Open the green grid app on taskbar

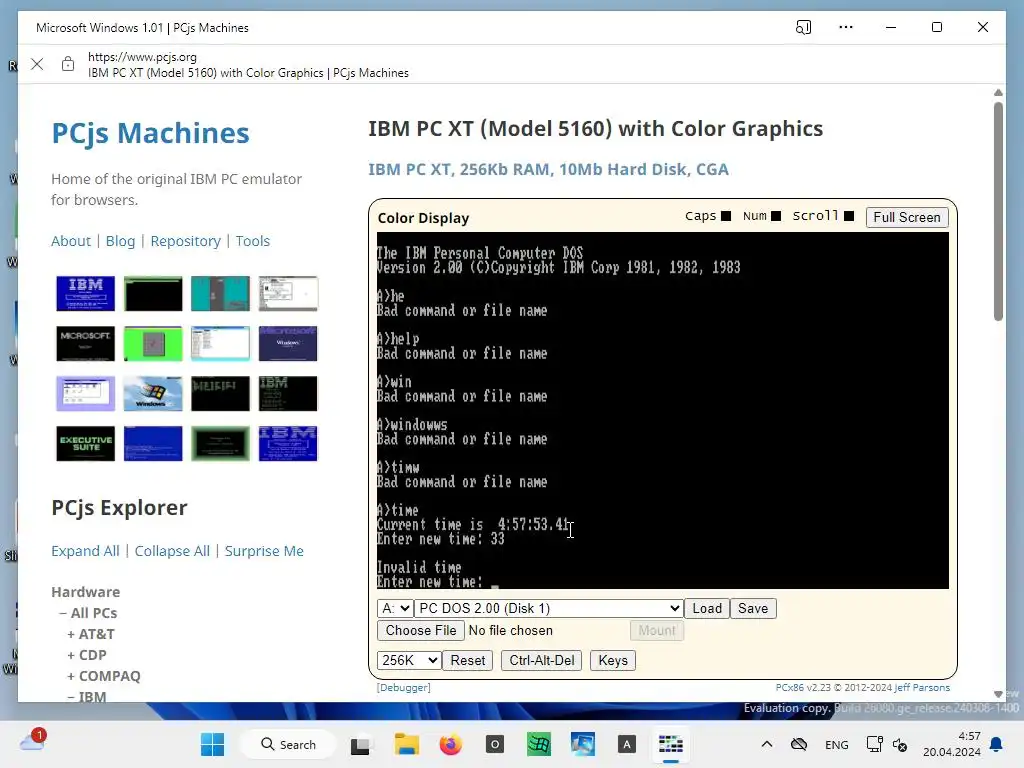[x=539, y=744]
